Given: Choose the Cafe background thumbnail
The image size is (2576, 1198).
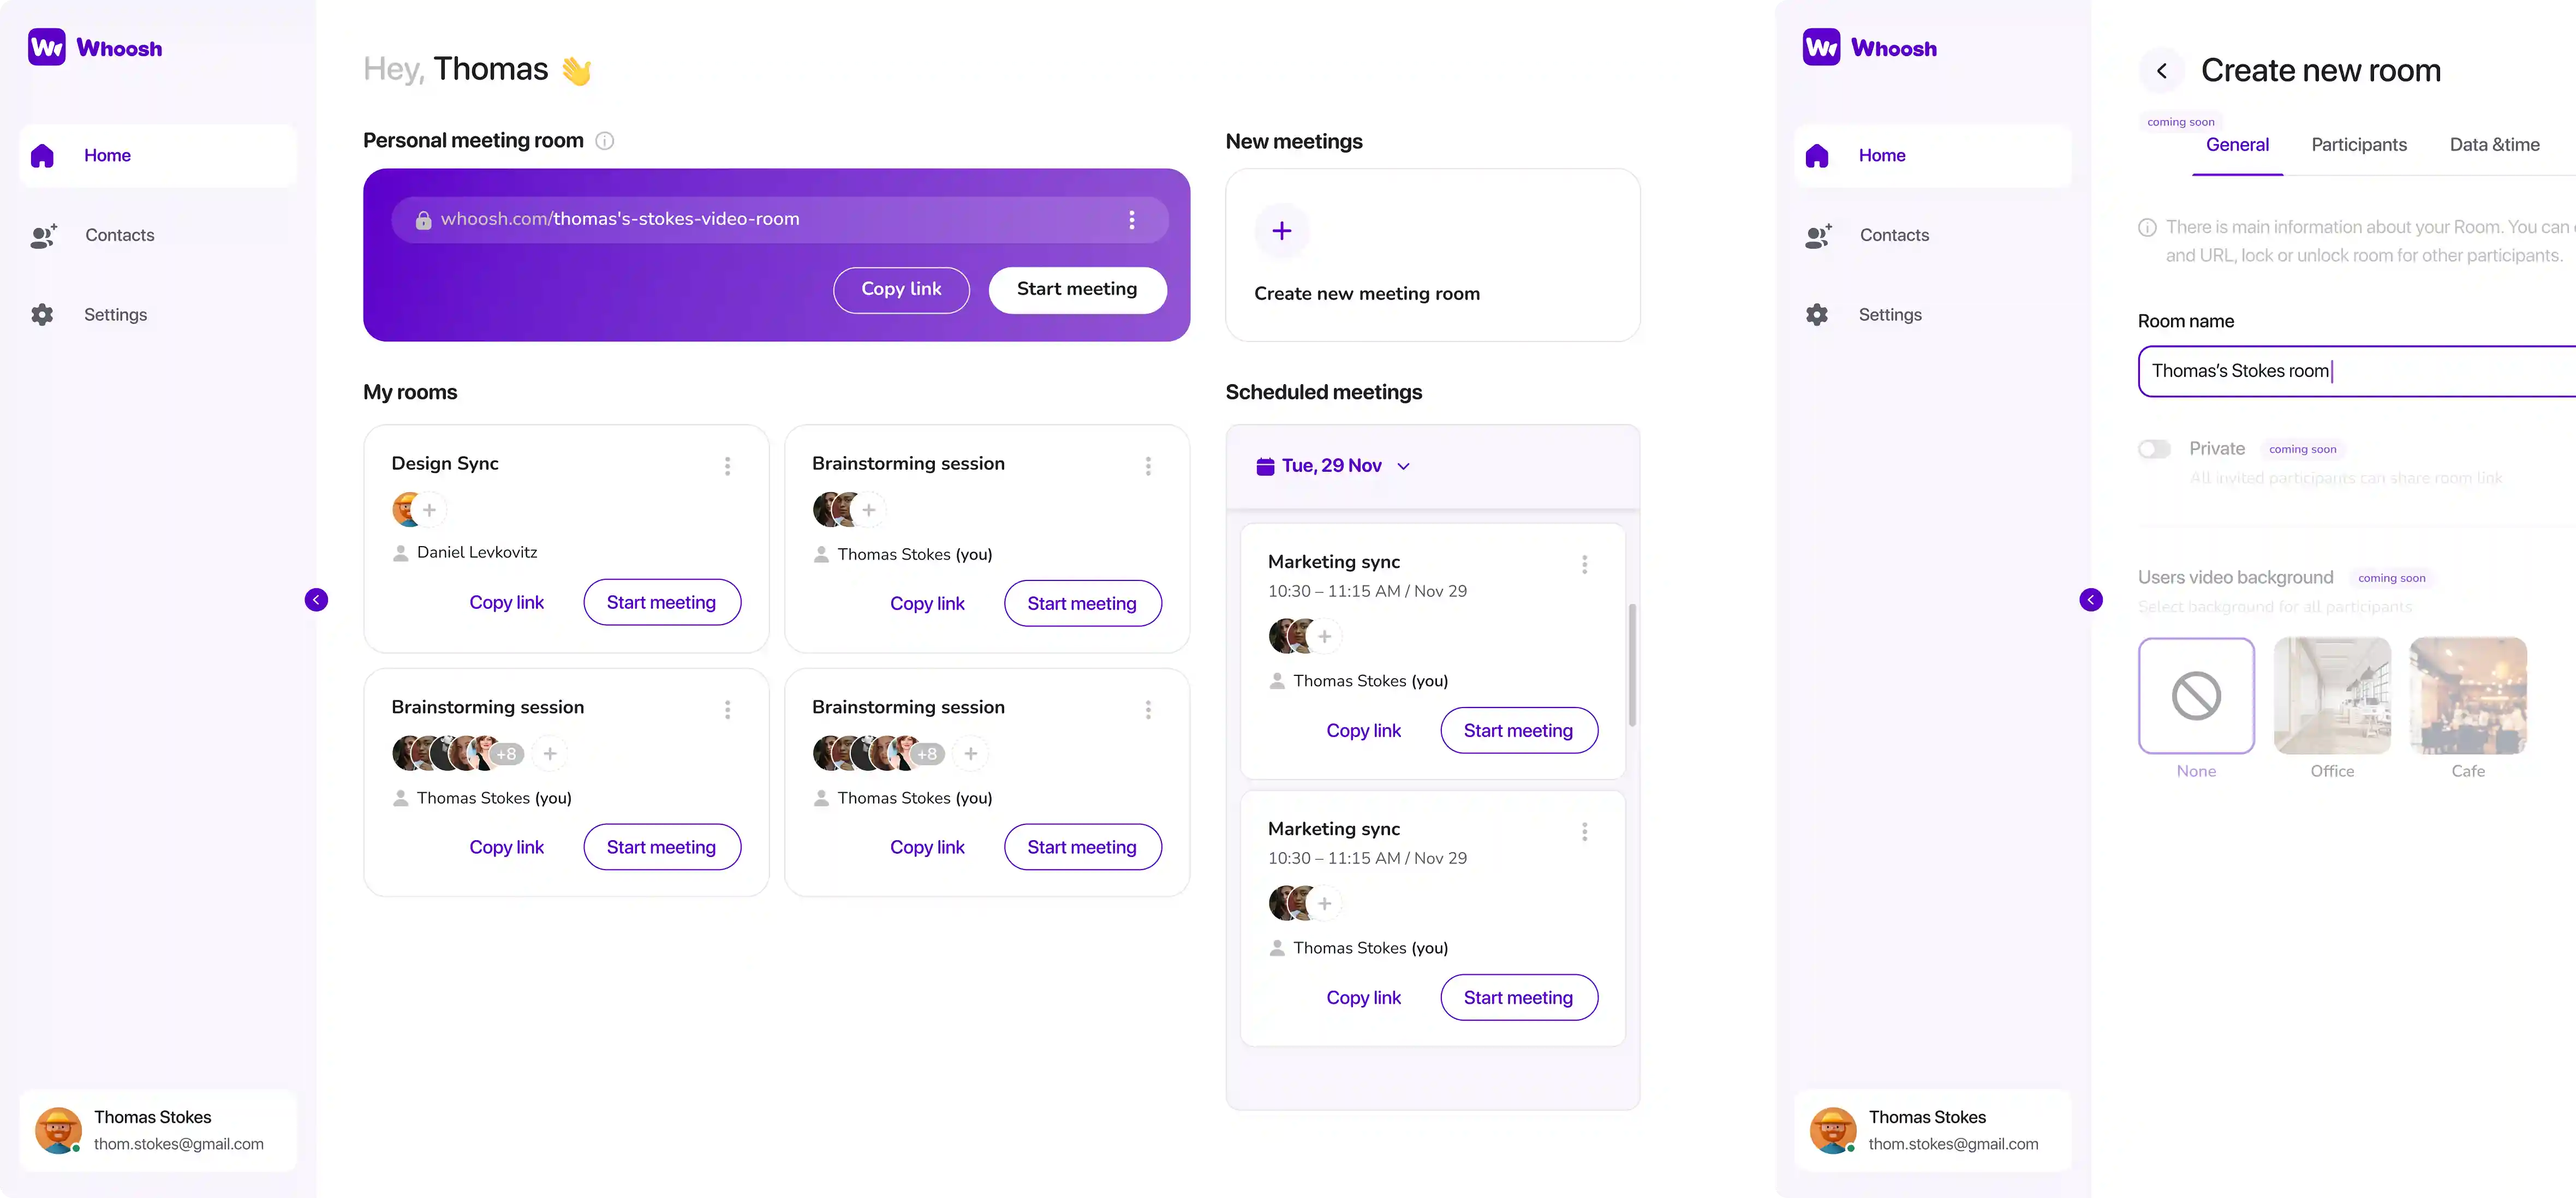Looking at the screenshot, I should pyautogui.click(x=2467, y=696).
